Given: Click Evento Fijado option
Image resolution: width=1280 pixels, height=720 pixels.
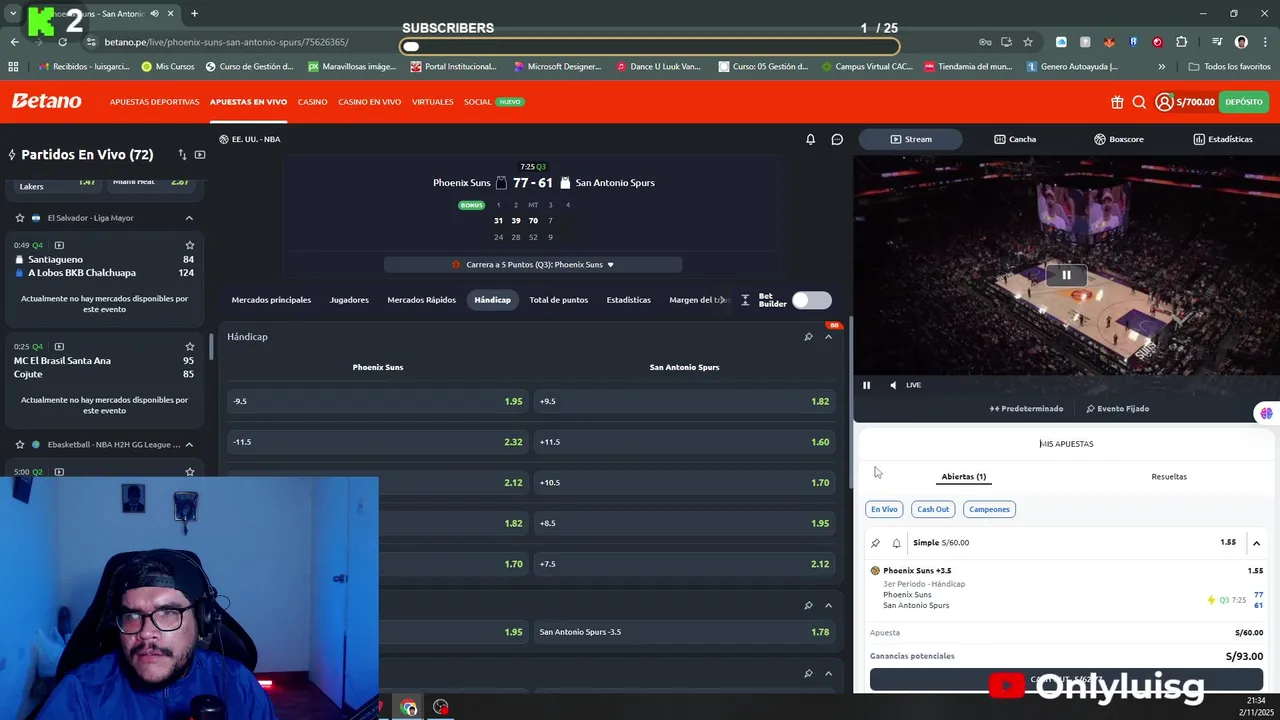Looking at the screenshot, I should pos(1118,409).
